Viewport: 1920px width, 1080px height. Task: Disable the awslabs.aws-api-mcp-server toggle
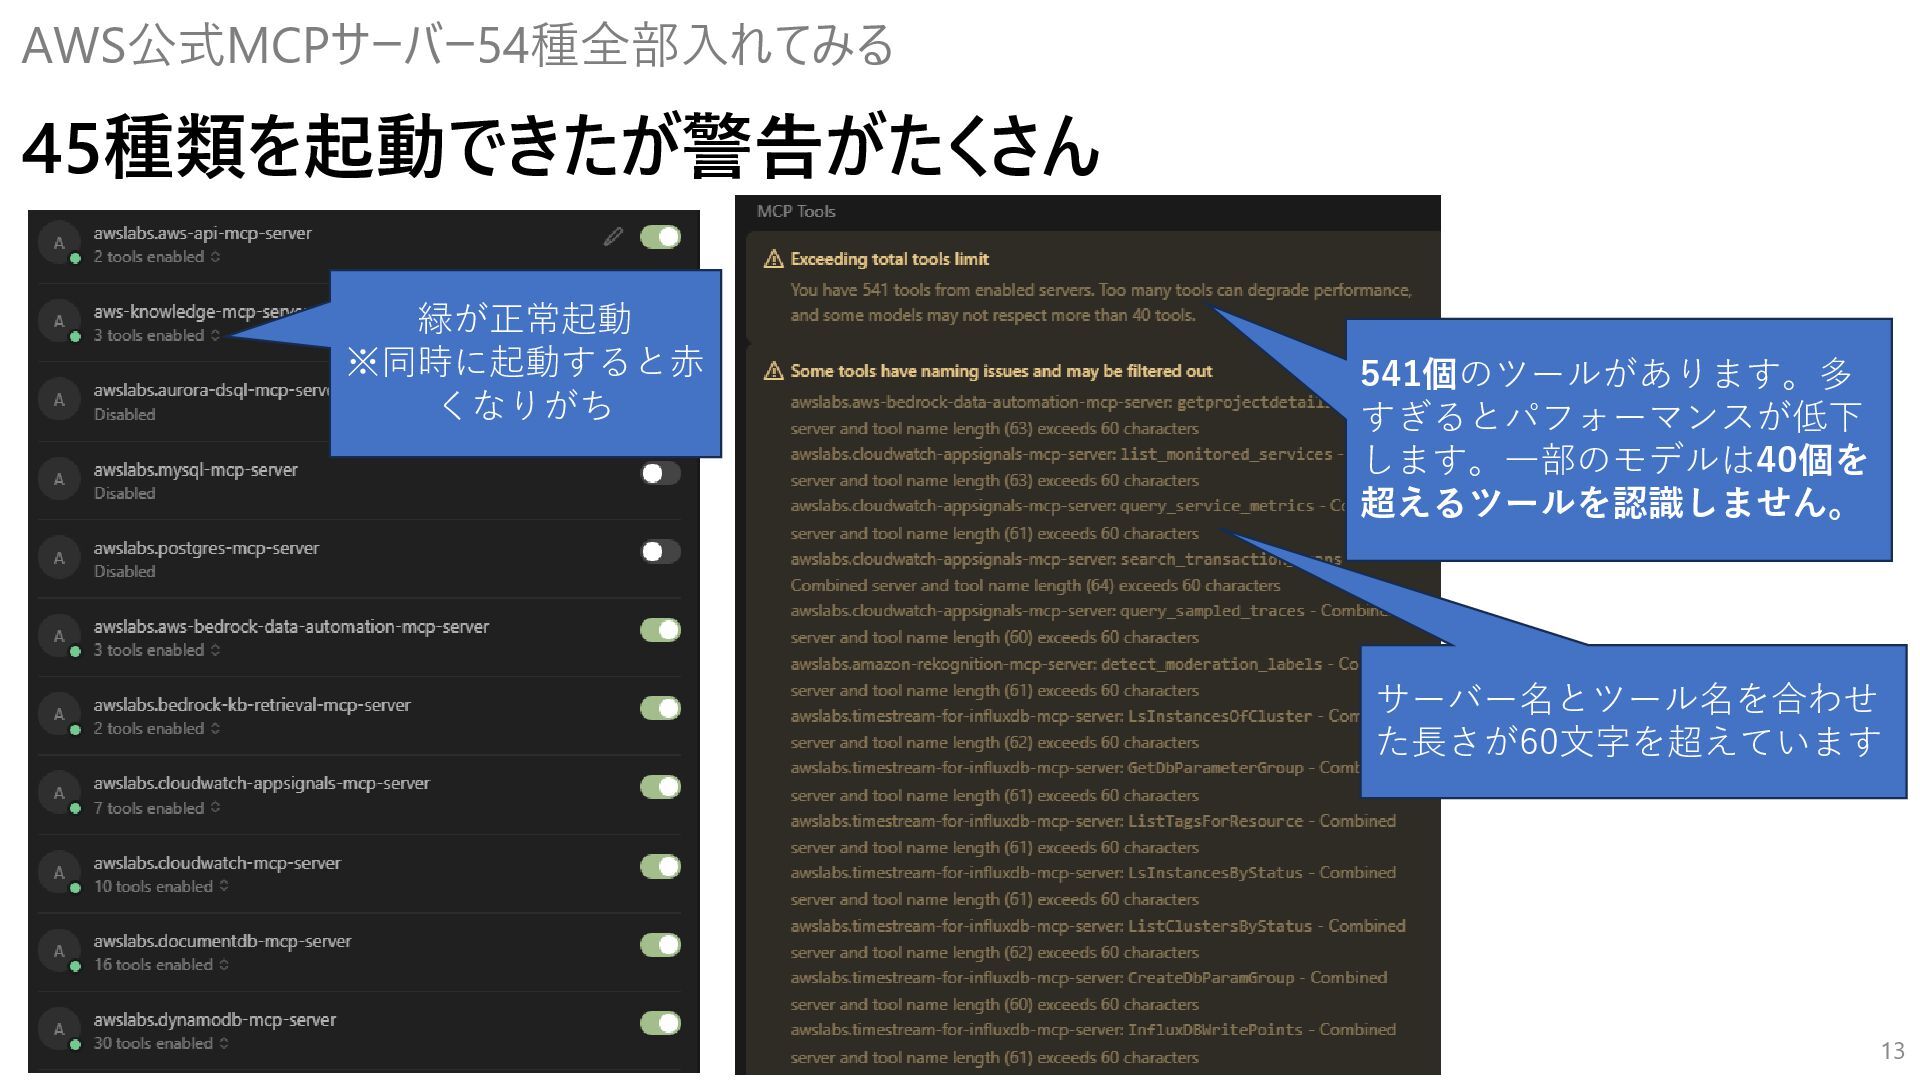pos(660,237)
